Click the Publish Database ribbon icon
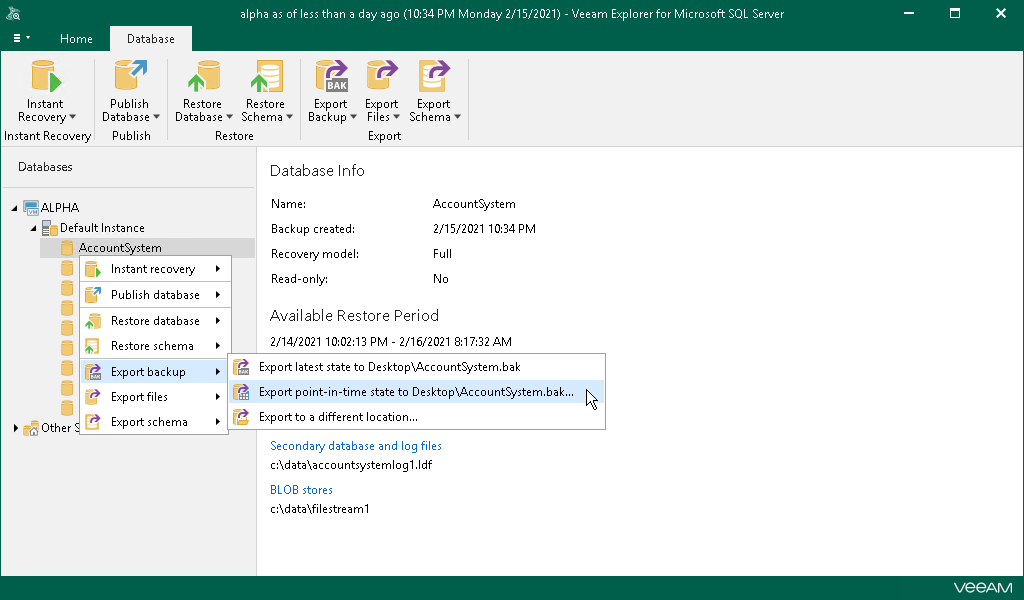 coord(131,76)
